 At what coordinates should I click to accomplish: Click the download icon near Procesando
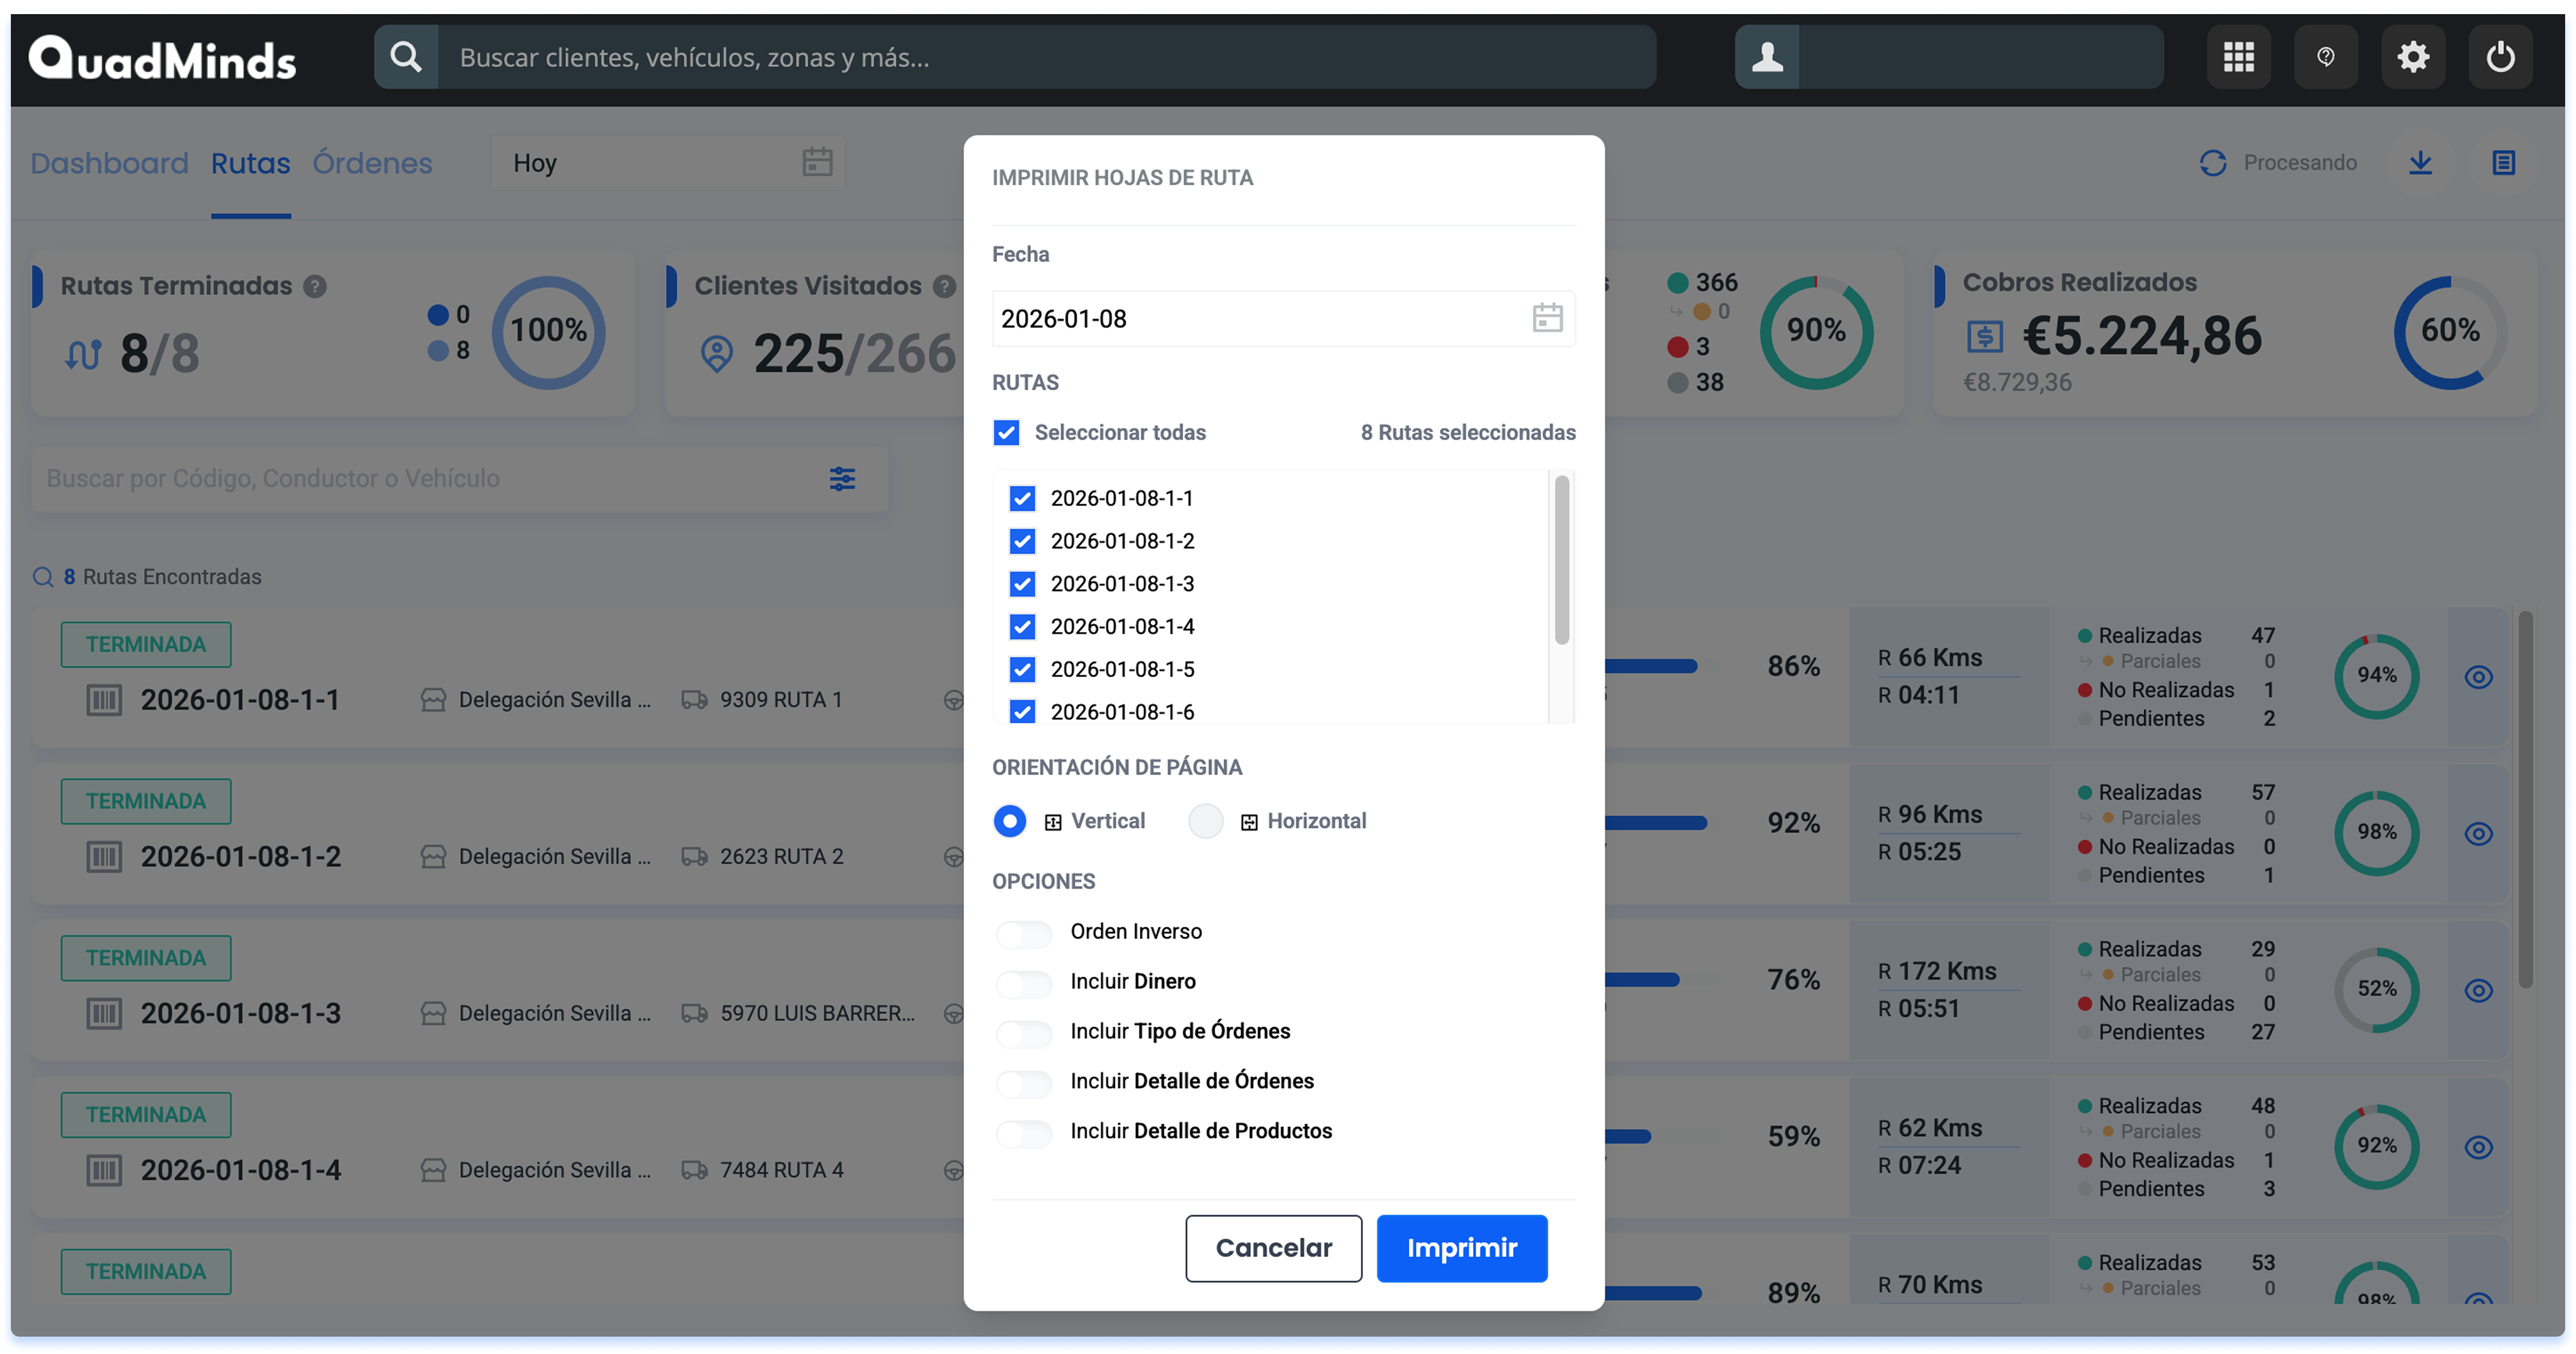(x=2420, y=163)
